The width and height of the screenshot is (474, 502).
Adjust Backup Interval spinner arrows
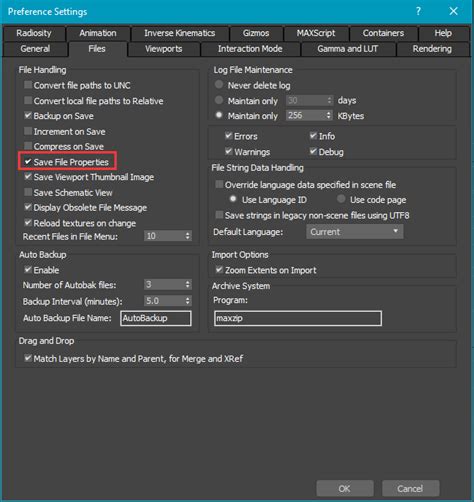pos(188,301)
